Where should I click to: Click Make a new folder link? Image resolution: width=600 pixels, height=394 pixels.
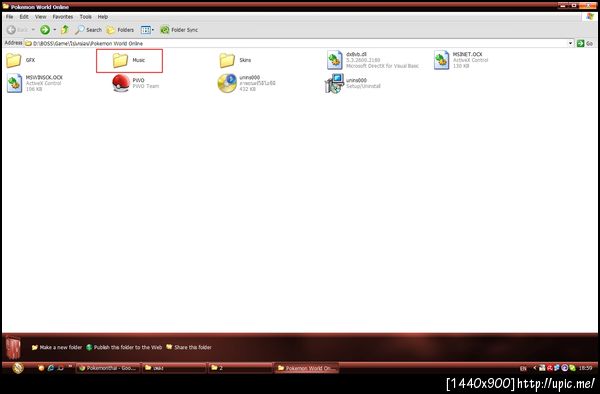pos(57,347)
